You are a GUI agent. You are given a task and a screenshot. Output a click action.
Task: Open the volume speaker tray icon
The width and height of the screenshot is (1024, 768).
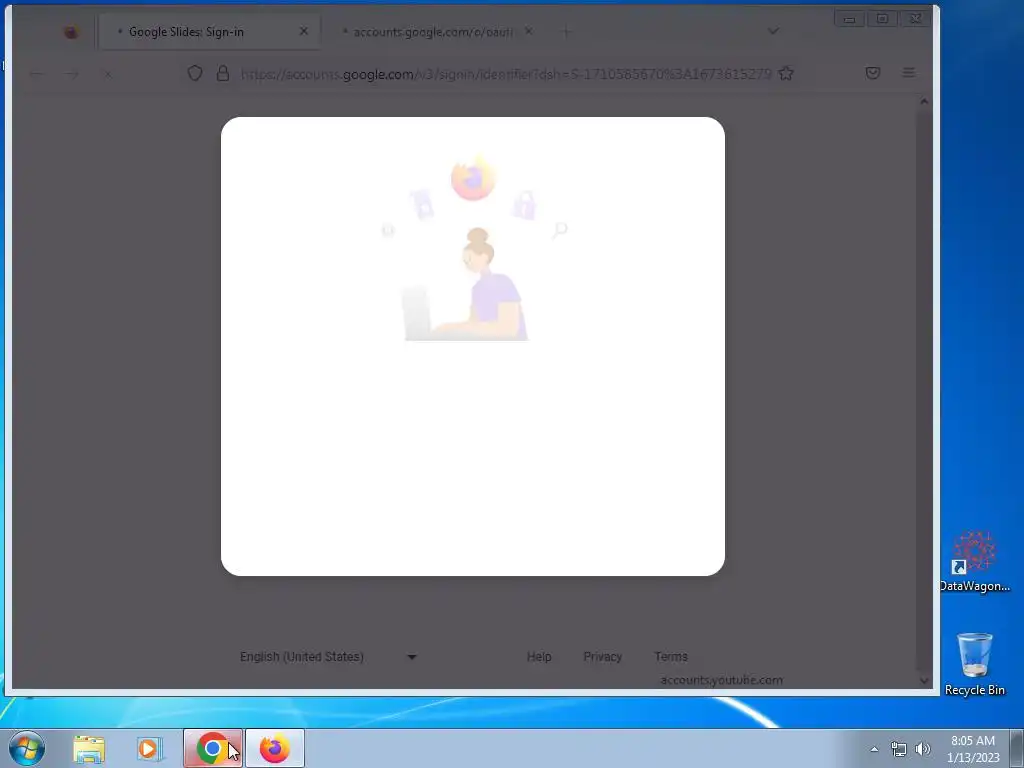(923, 749)
